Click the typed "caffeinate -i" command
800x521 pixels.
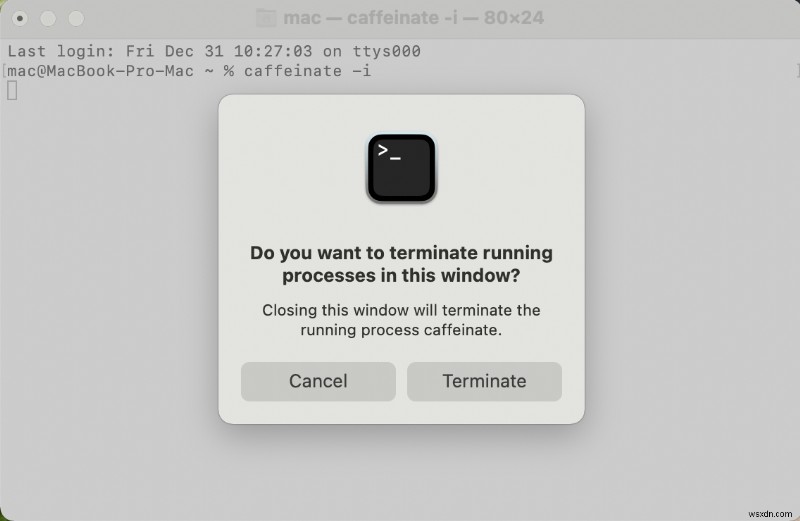tap(308, 71)
